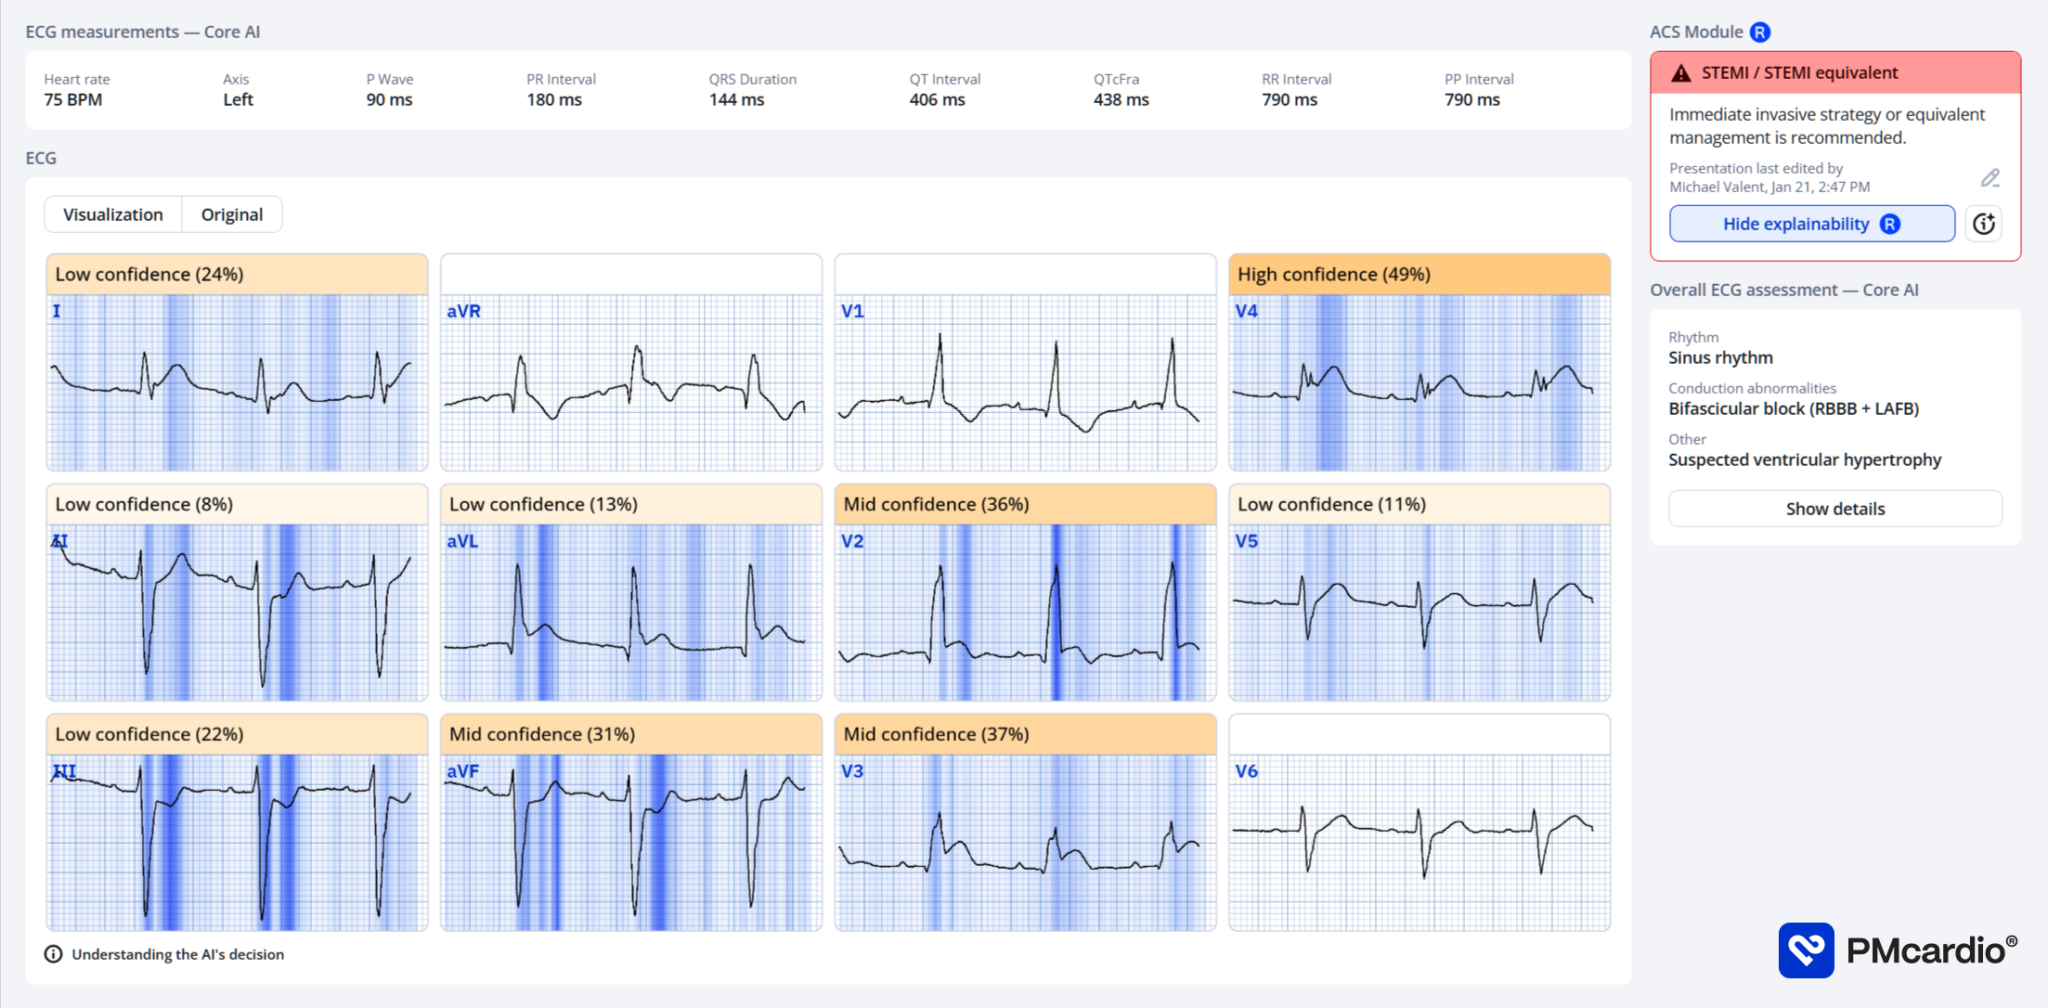Image resolution: width=2048 pixels, height=1008 pixels.
Task: Click the info icon before Understanding the AI's decision
Action: pos(51,954)
